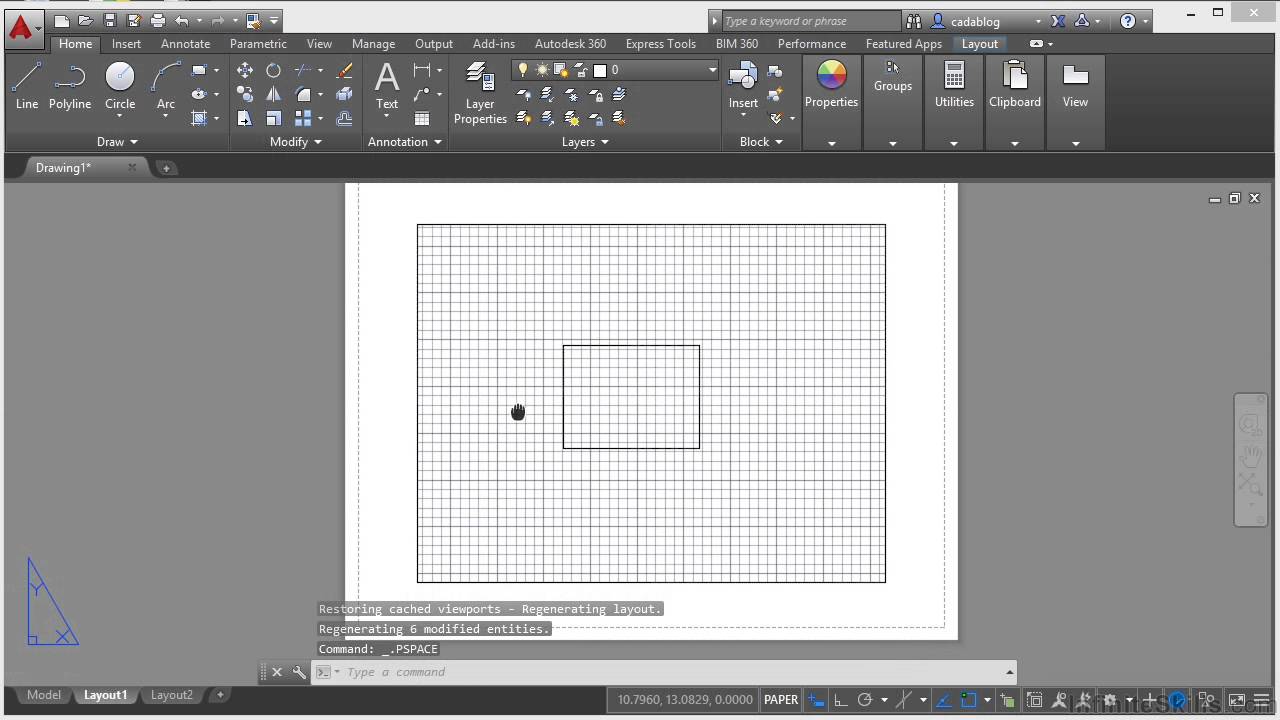This screenshot has width=1280, height=720.
Task: Open Layer Properties manager
Action: [480, 93]
